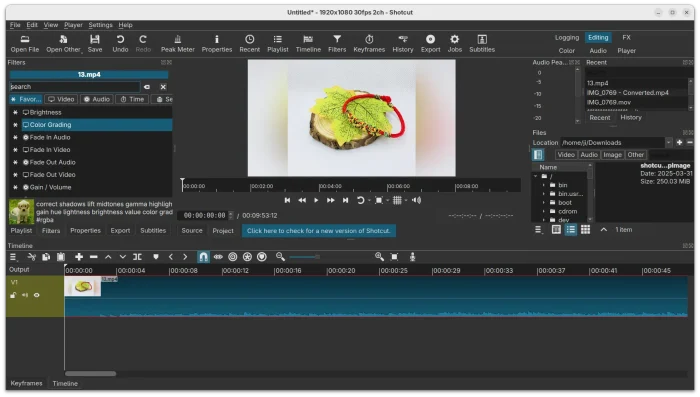Filter Files list by Image type
This screenshot has width=700, height=397.
[612, 155]
